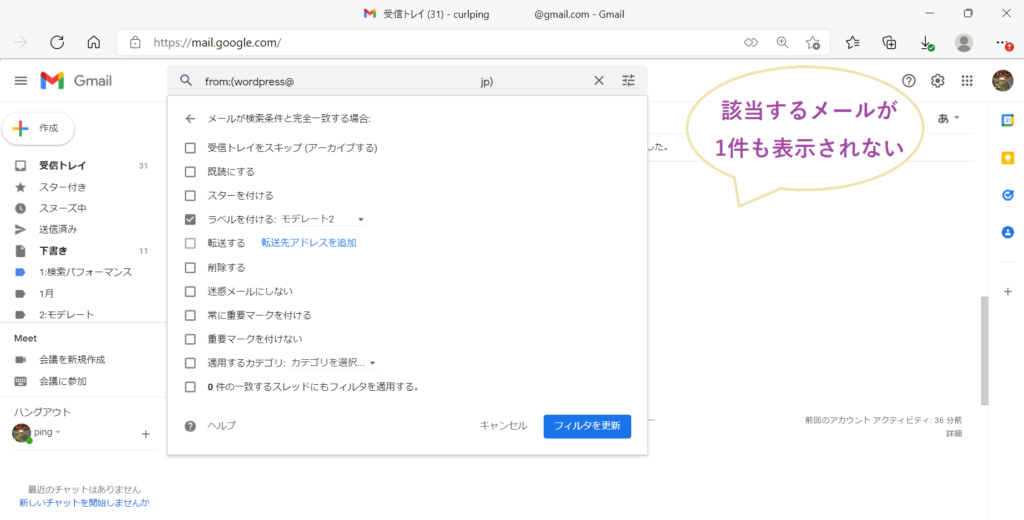Viewport: 1024px width, 520px height.
Task: Click the 転送先アドレスを追加 link
Action: 309,243
